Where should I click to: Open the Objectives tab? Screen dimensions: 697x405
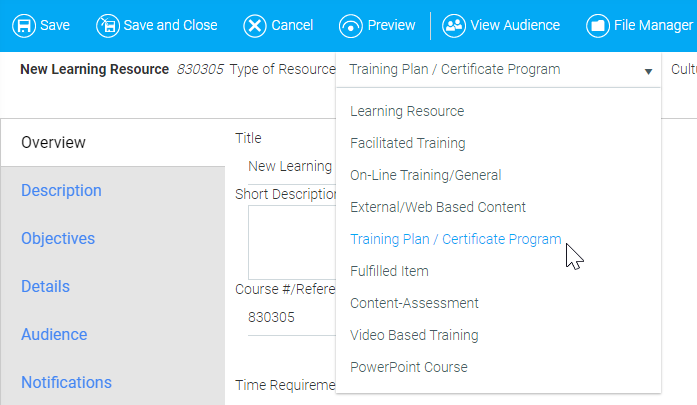point(58,238)
